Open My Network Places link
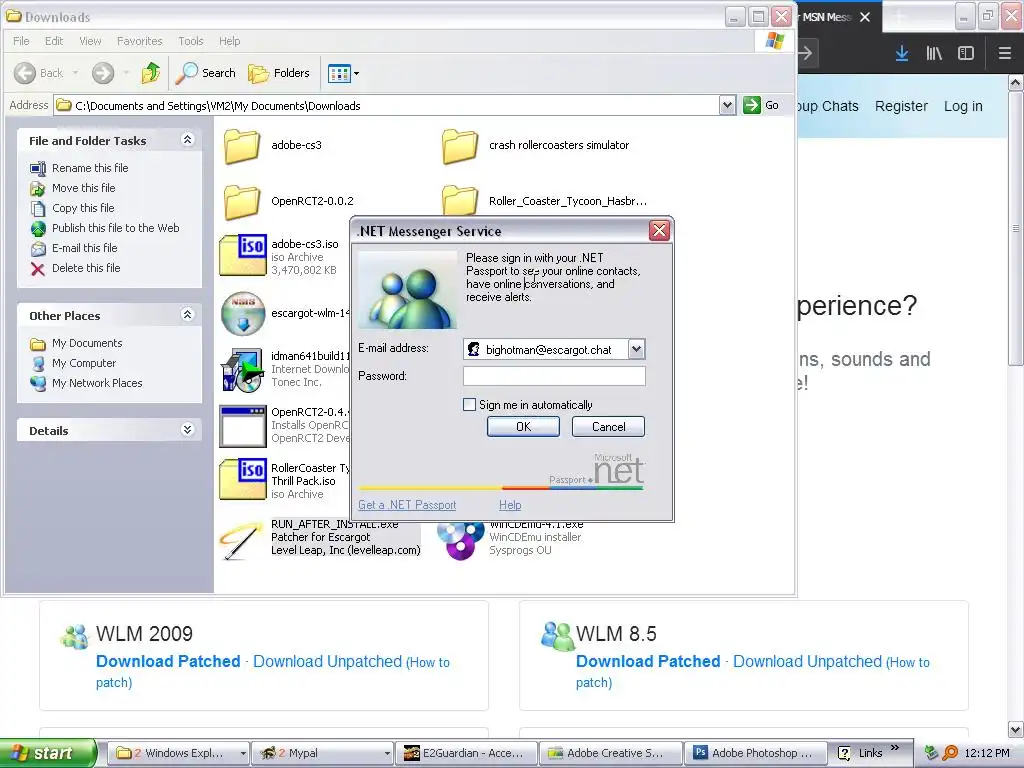 point(97,383)
